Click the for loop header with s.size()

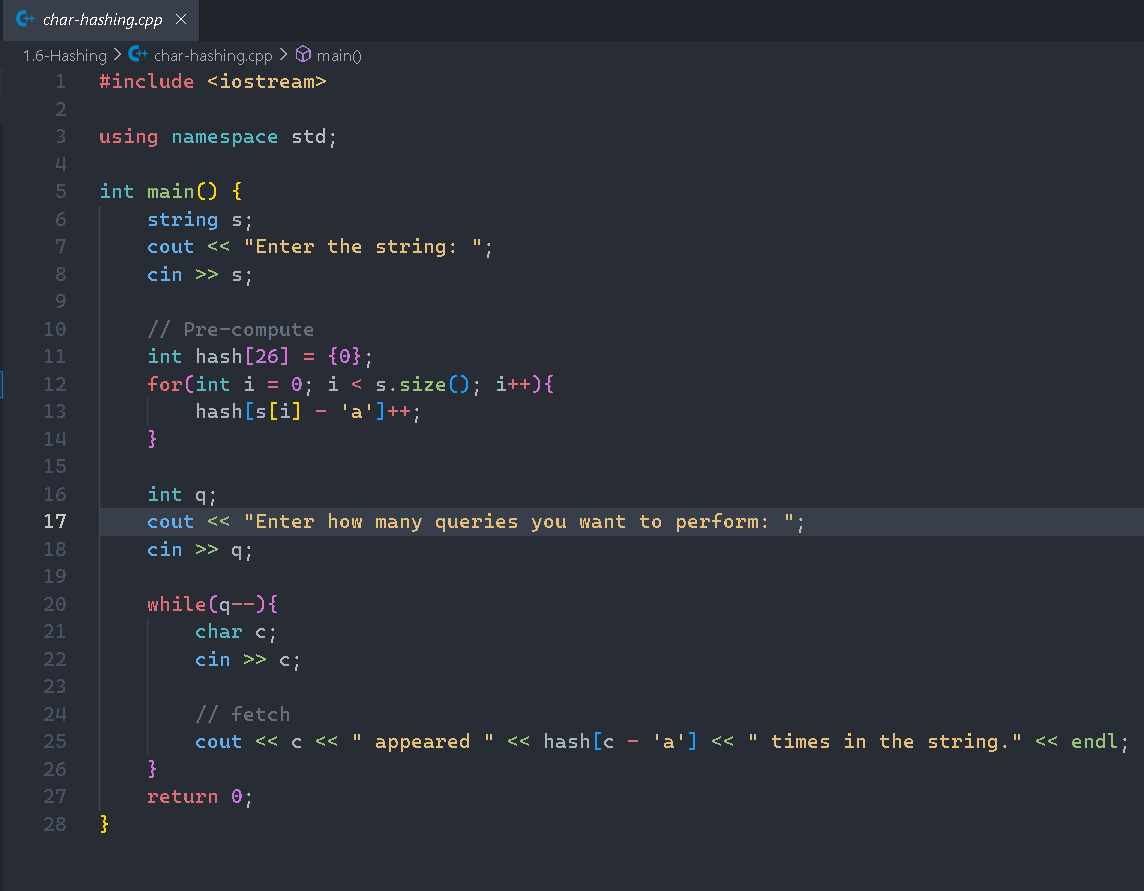(350, 385)
